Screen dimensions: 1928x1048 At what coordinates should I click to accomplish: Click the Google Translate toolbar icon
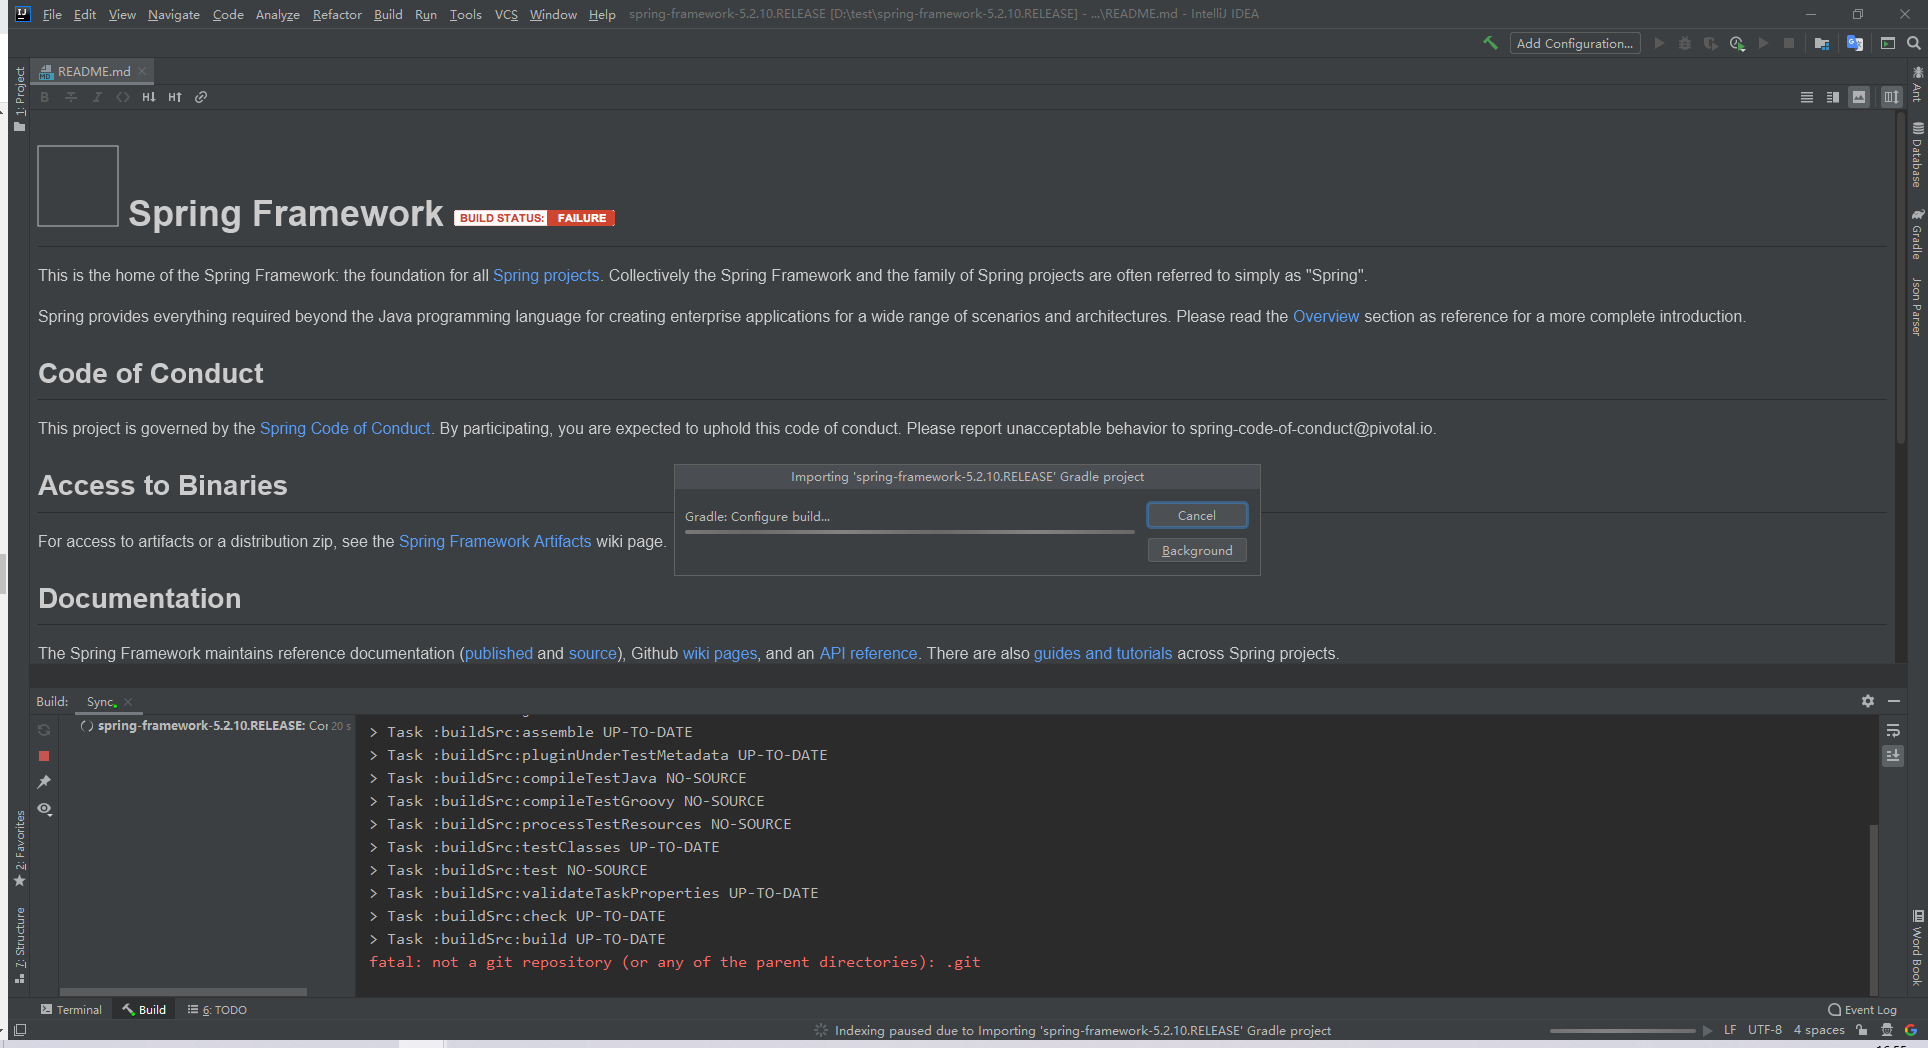coord(1855,43)
